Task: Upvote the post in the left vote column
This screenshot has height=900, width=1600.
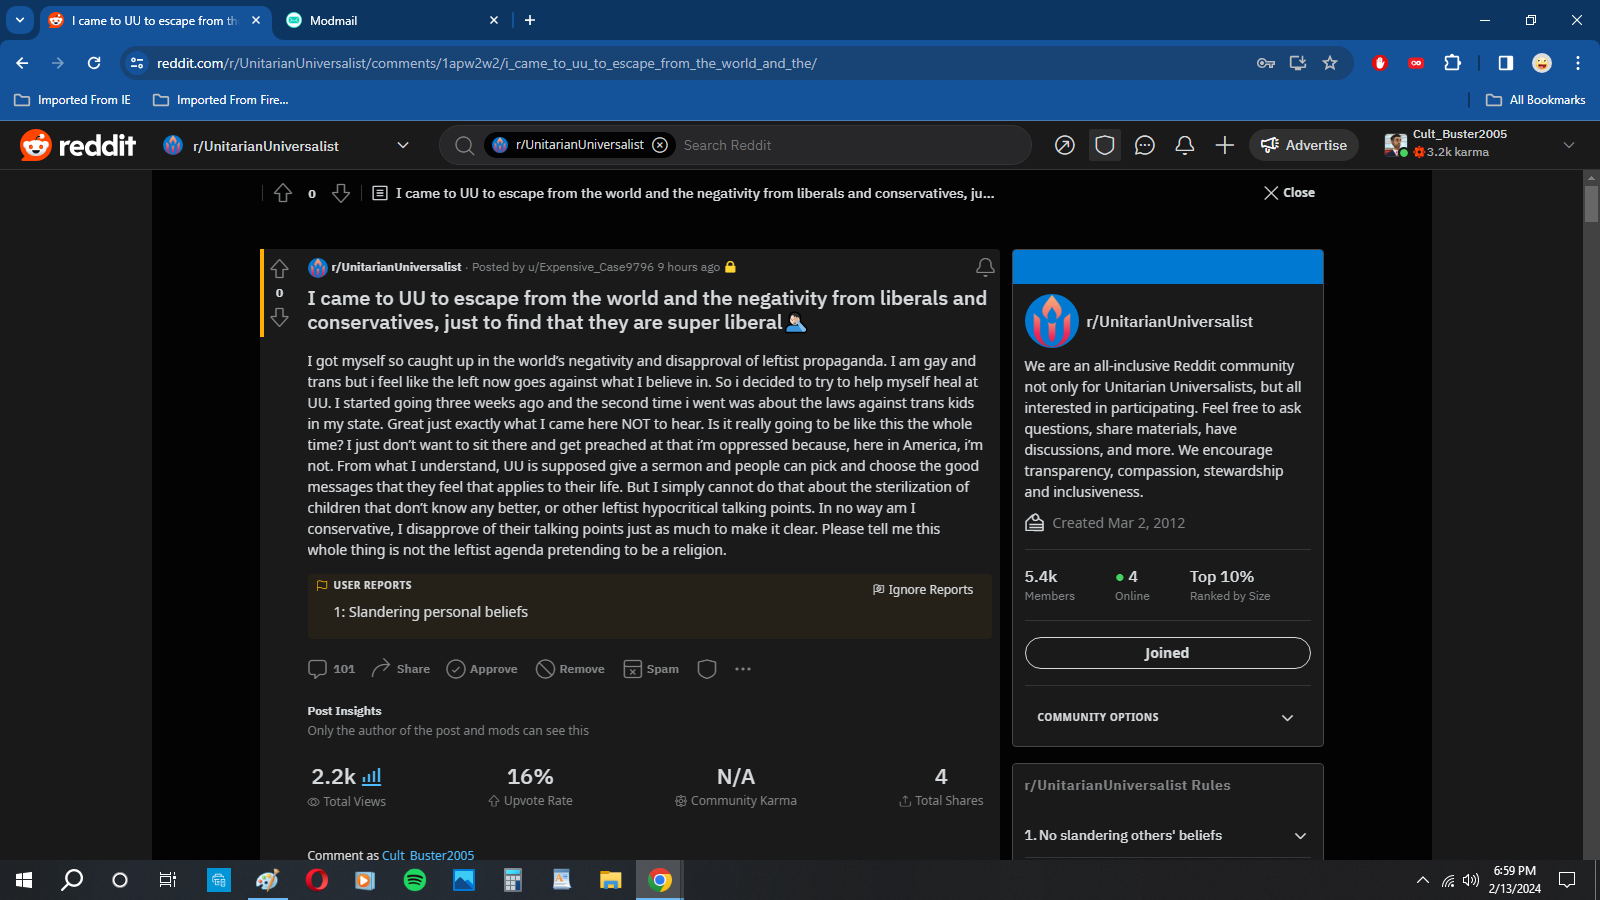Action: (x=279, y=269)
